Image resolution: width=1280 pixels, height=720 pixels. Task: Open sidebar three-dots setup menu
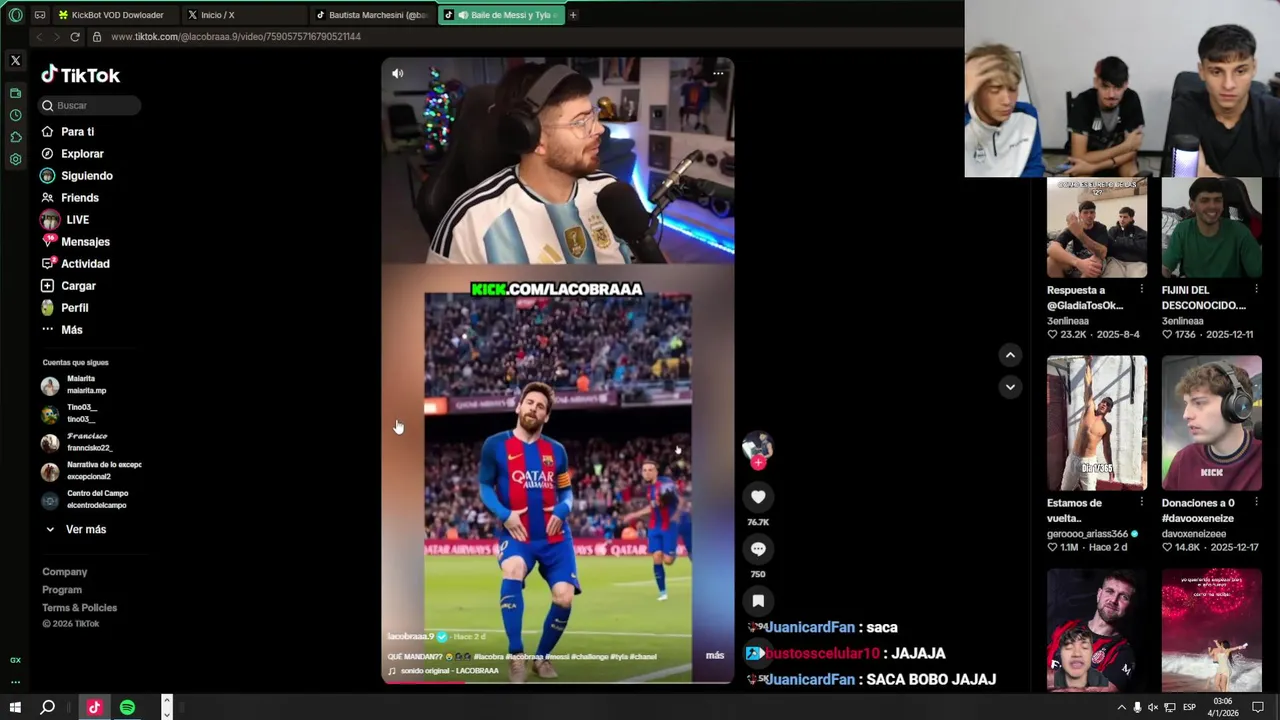pos(15,682)
